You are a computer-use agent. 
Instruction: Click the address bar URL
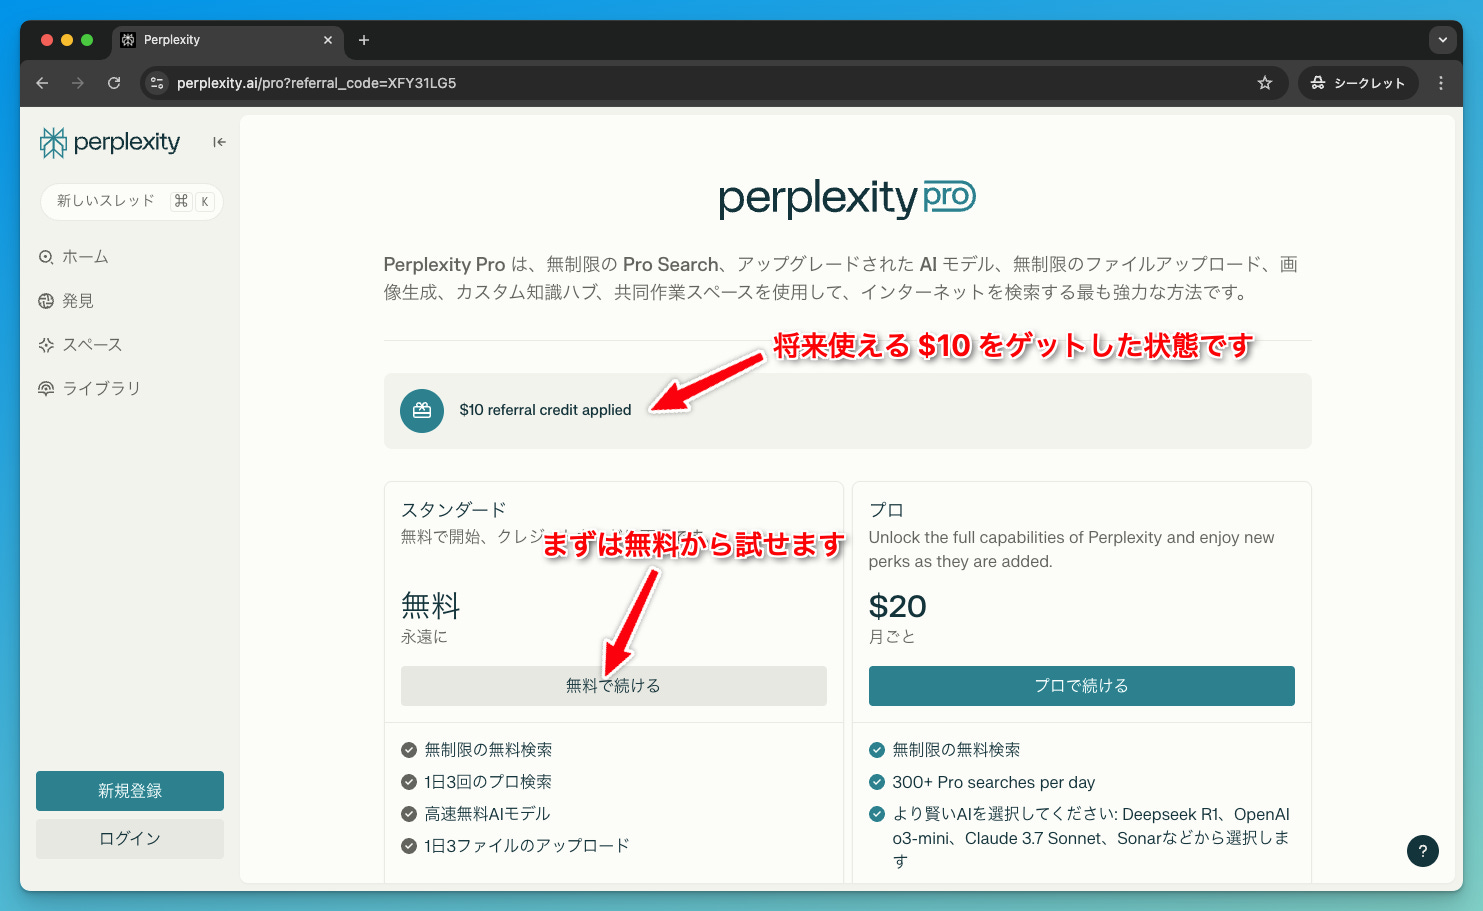[316, 83]
